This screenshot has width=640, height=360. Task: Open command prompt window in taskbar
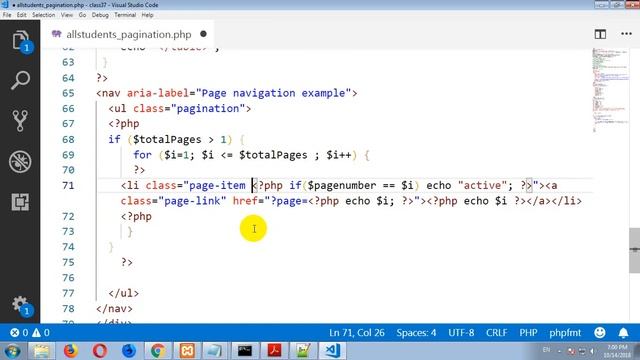[245, 351]
